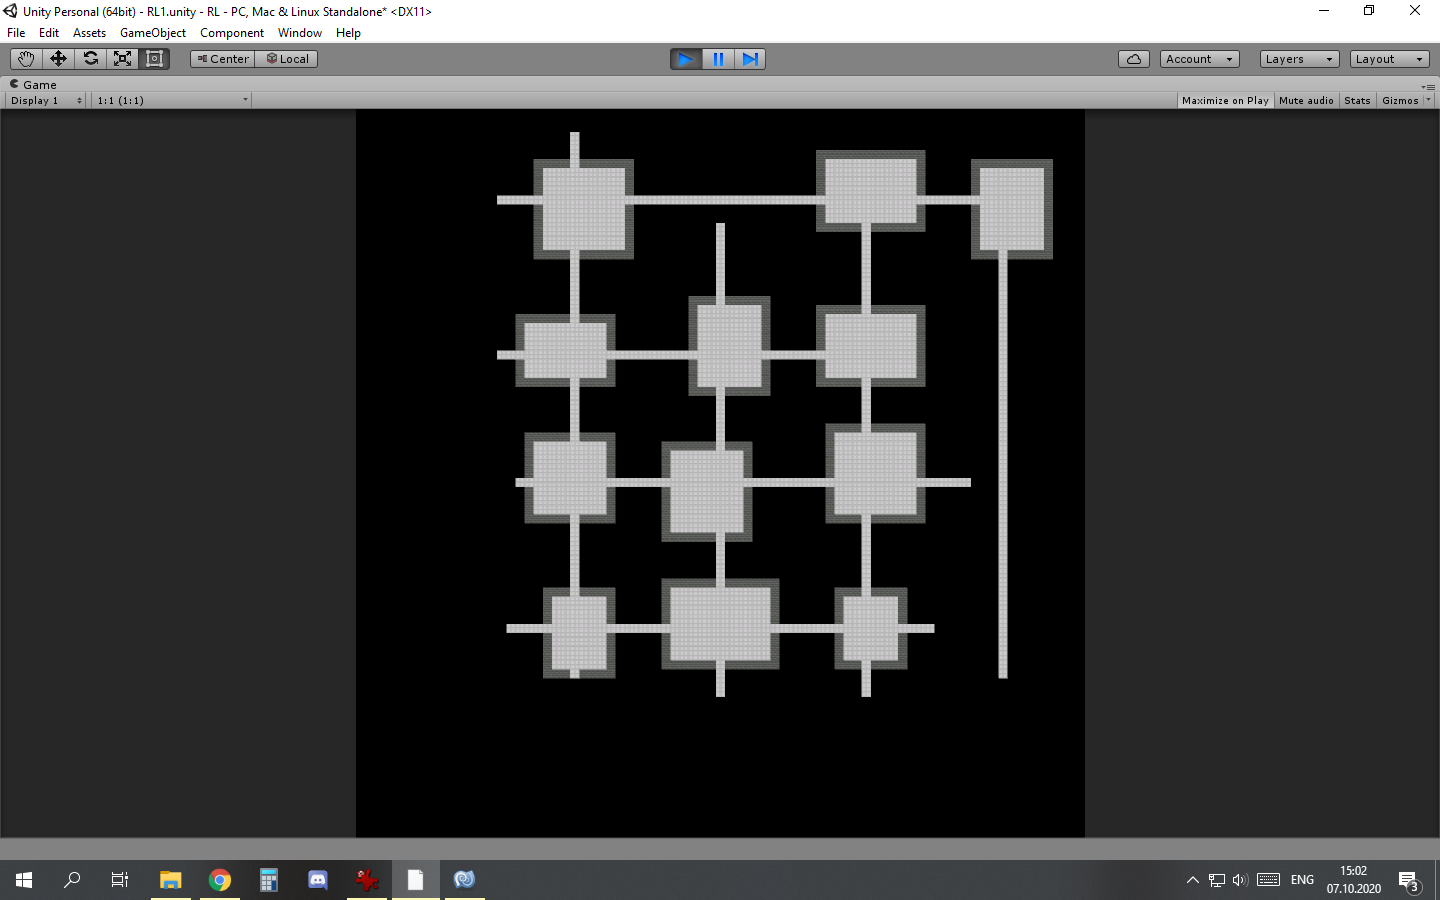Viewport: 1440px width, 900px height.
Task: Open the Game panel options menu
Action: (x=1429, y=87)
